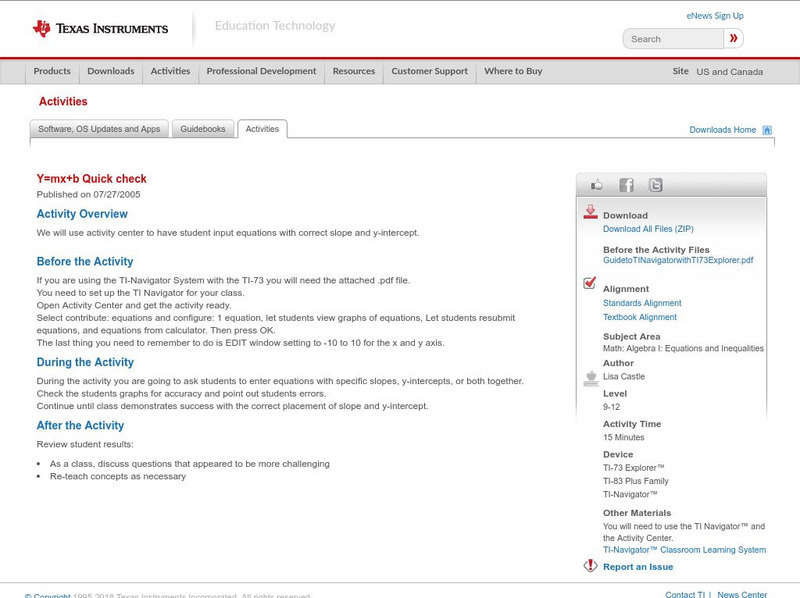Switch to Software, OS Updates and Apps tab

99,129
